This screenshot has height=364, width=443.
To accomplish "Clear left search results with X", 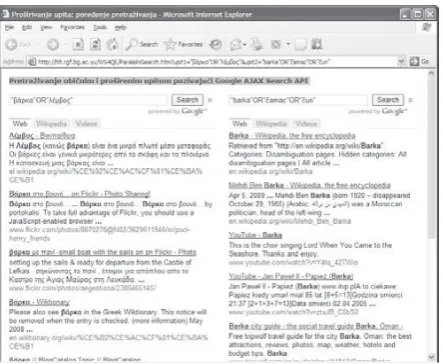I will pos(210,100).
